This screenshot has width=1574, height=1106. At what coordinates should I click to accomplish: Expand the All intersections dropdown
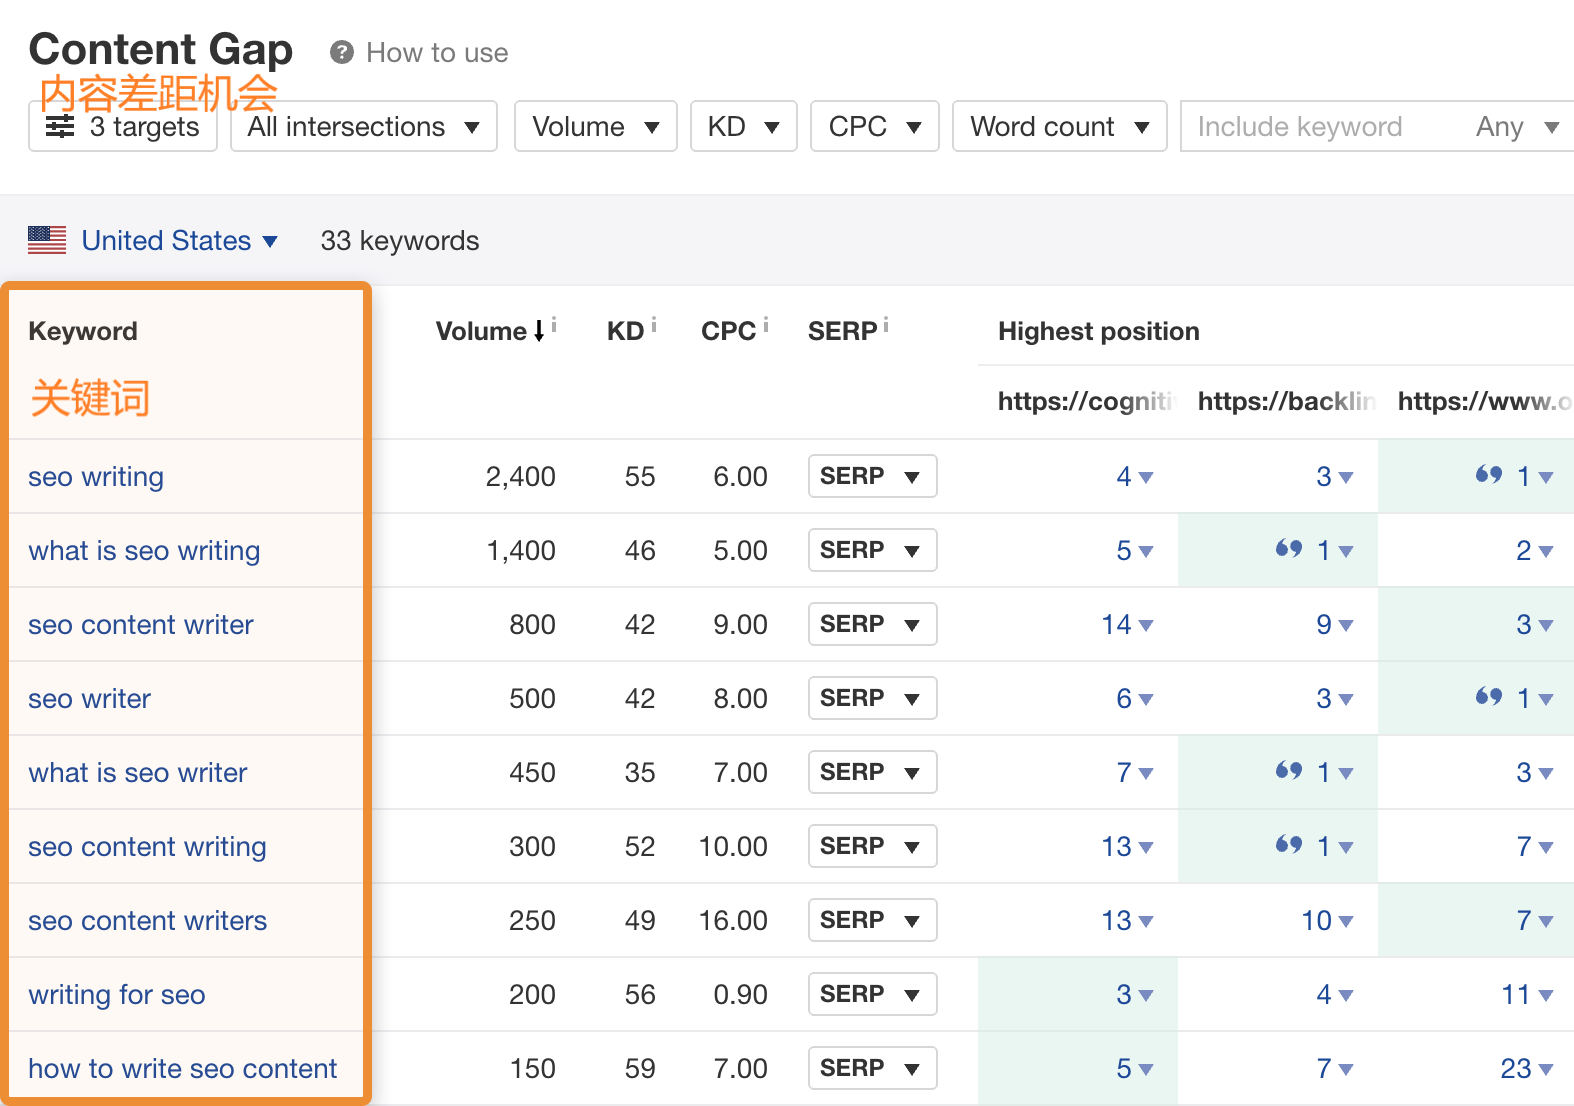[x=363, y=127]
